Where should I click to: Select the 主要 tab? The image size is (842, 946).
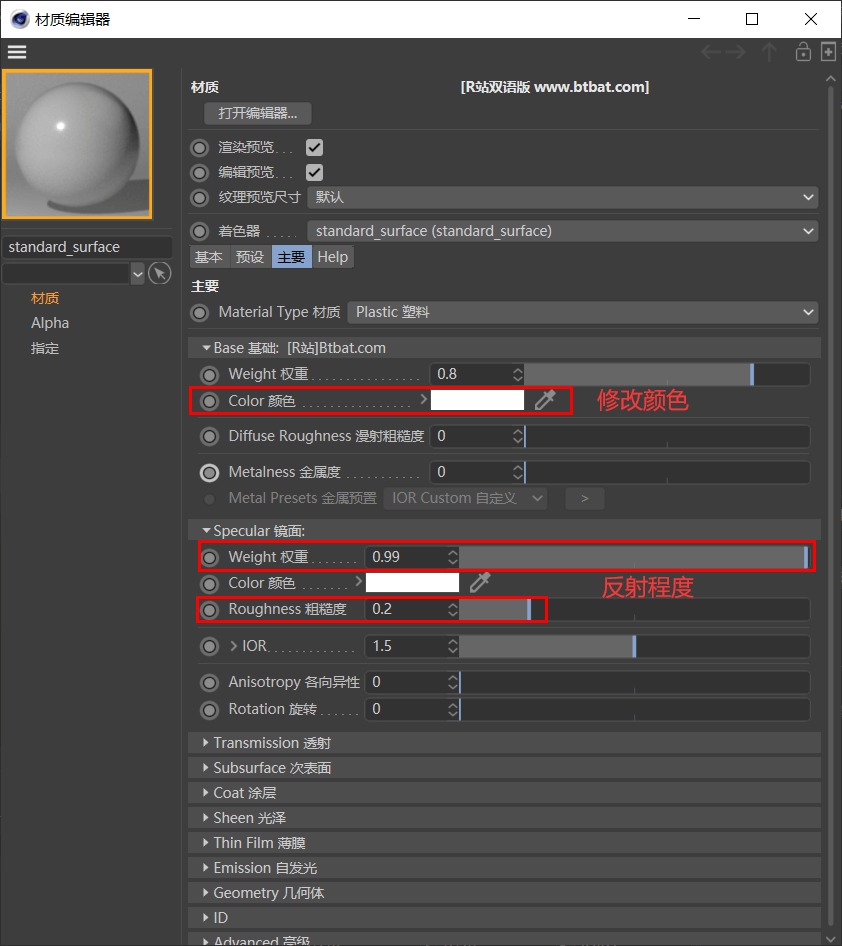click(x=291, y=257)
